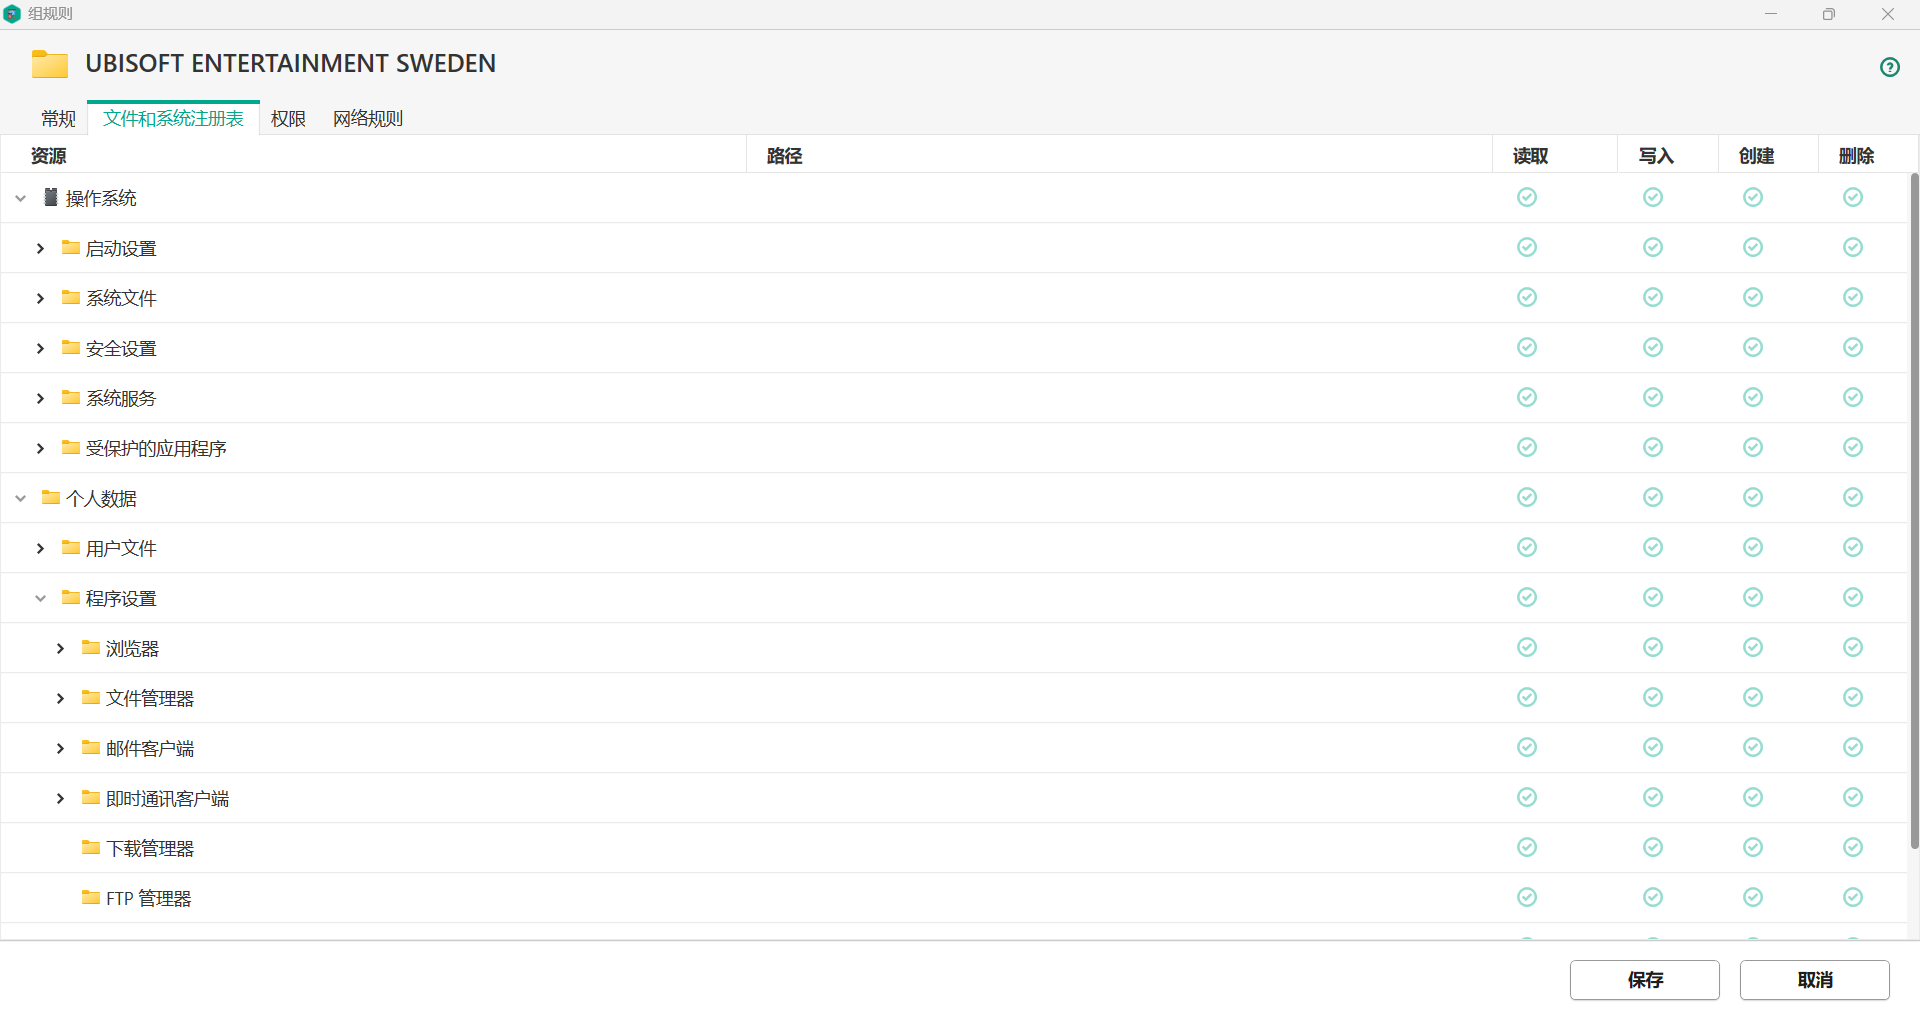This screenshot has width=1920, height=1017.
Task: Click the 取消 button
Action: click(1814, 980)
